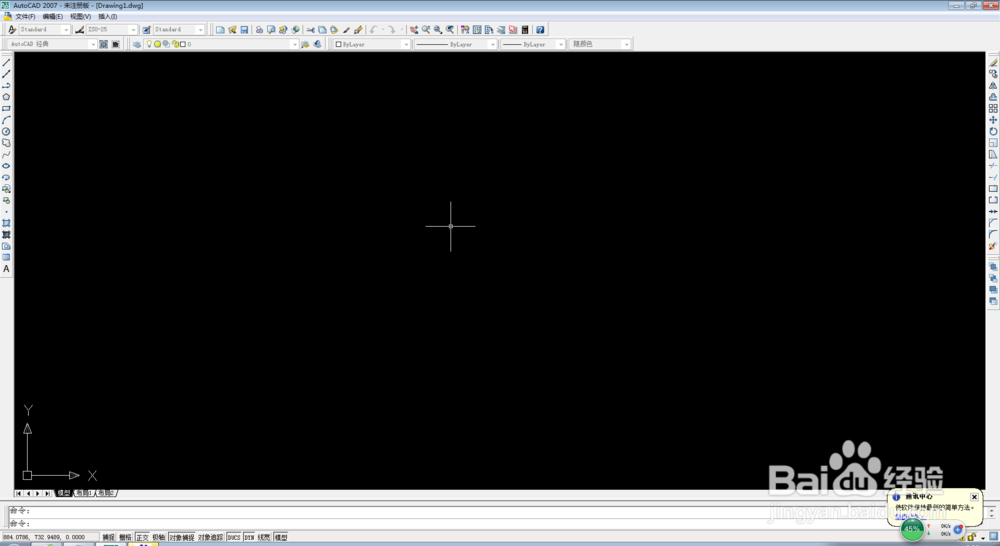
Task: Click the Cut scissors icon
Action: 310,30
